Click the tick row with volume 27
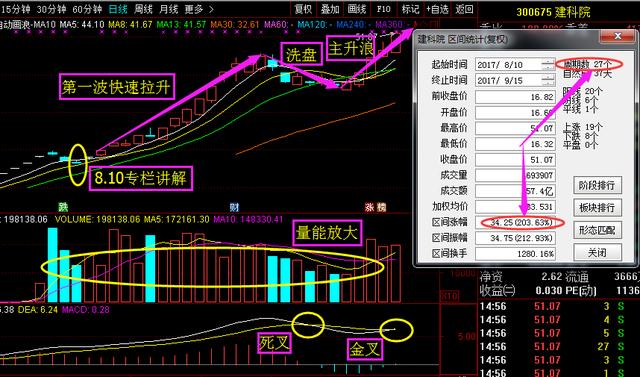The height and width of the screenshot is (377, 640). point(557,346)
